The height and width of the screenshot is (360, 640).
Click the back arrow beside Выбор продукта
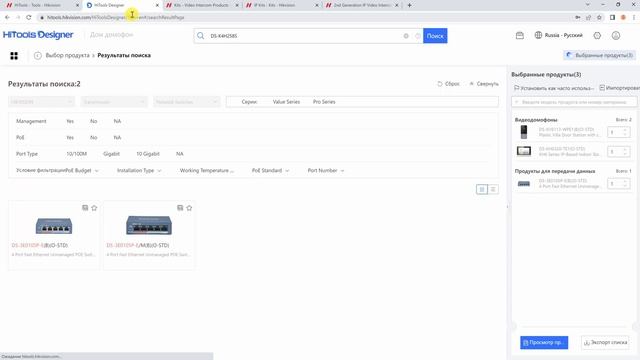point(38,56)
